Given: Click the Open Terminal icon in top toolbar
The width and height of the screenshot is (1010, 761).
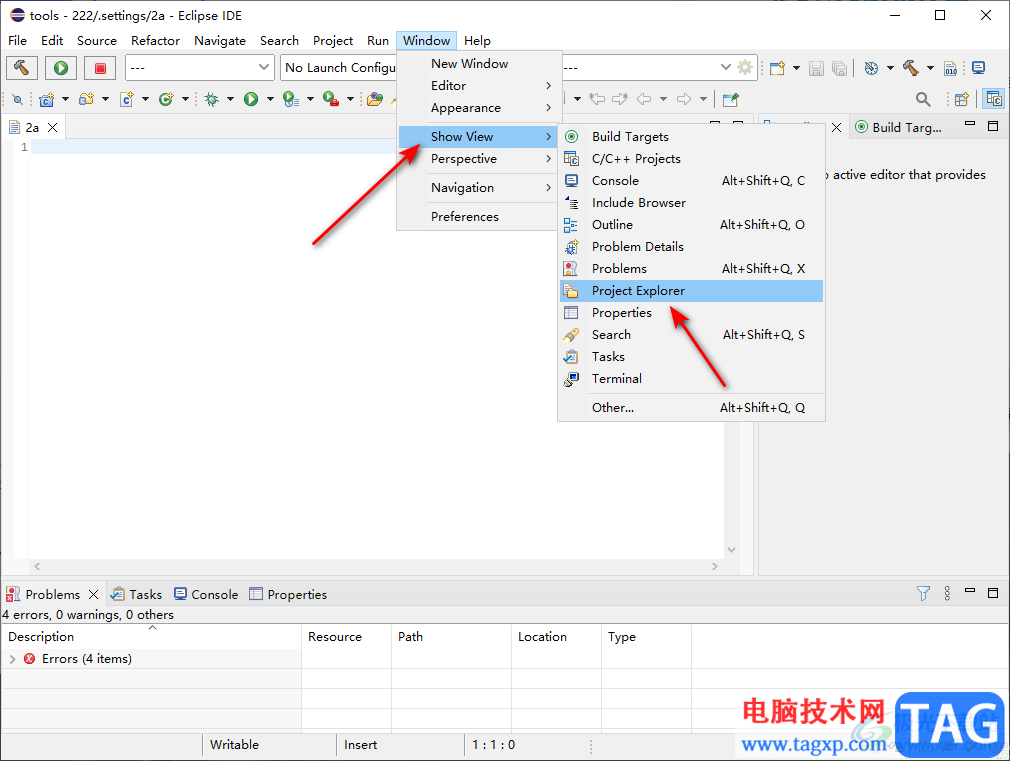Looking at the screenshot, I should [978, 68].
